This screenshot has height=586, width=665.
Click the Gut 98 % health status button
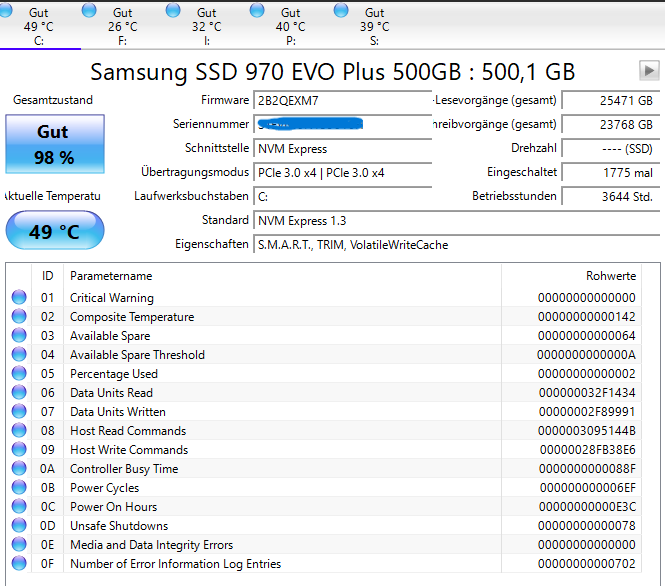(55, 144)
